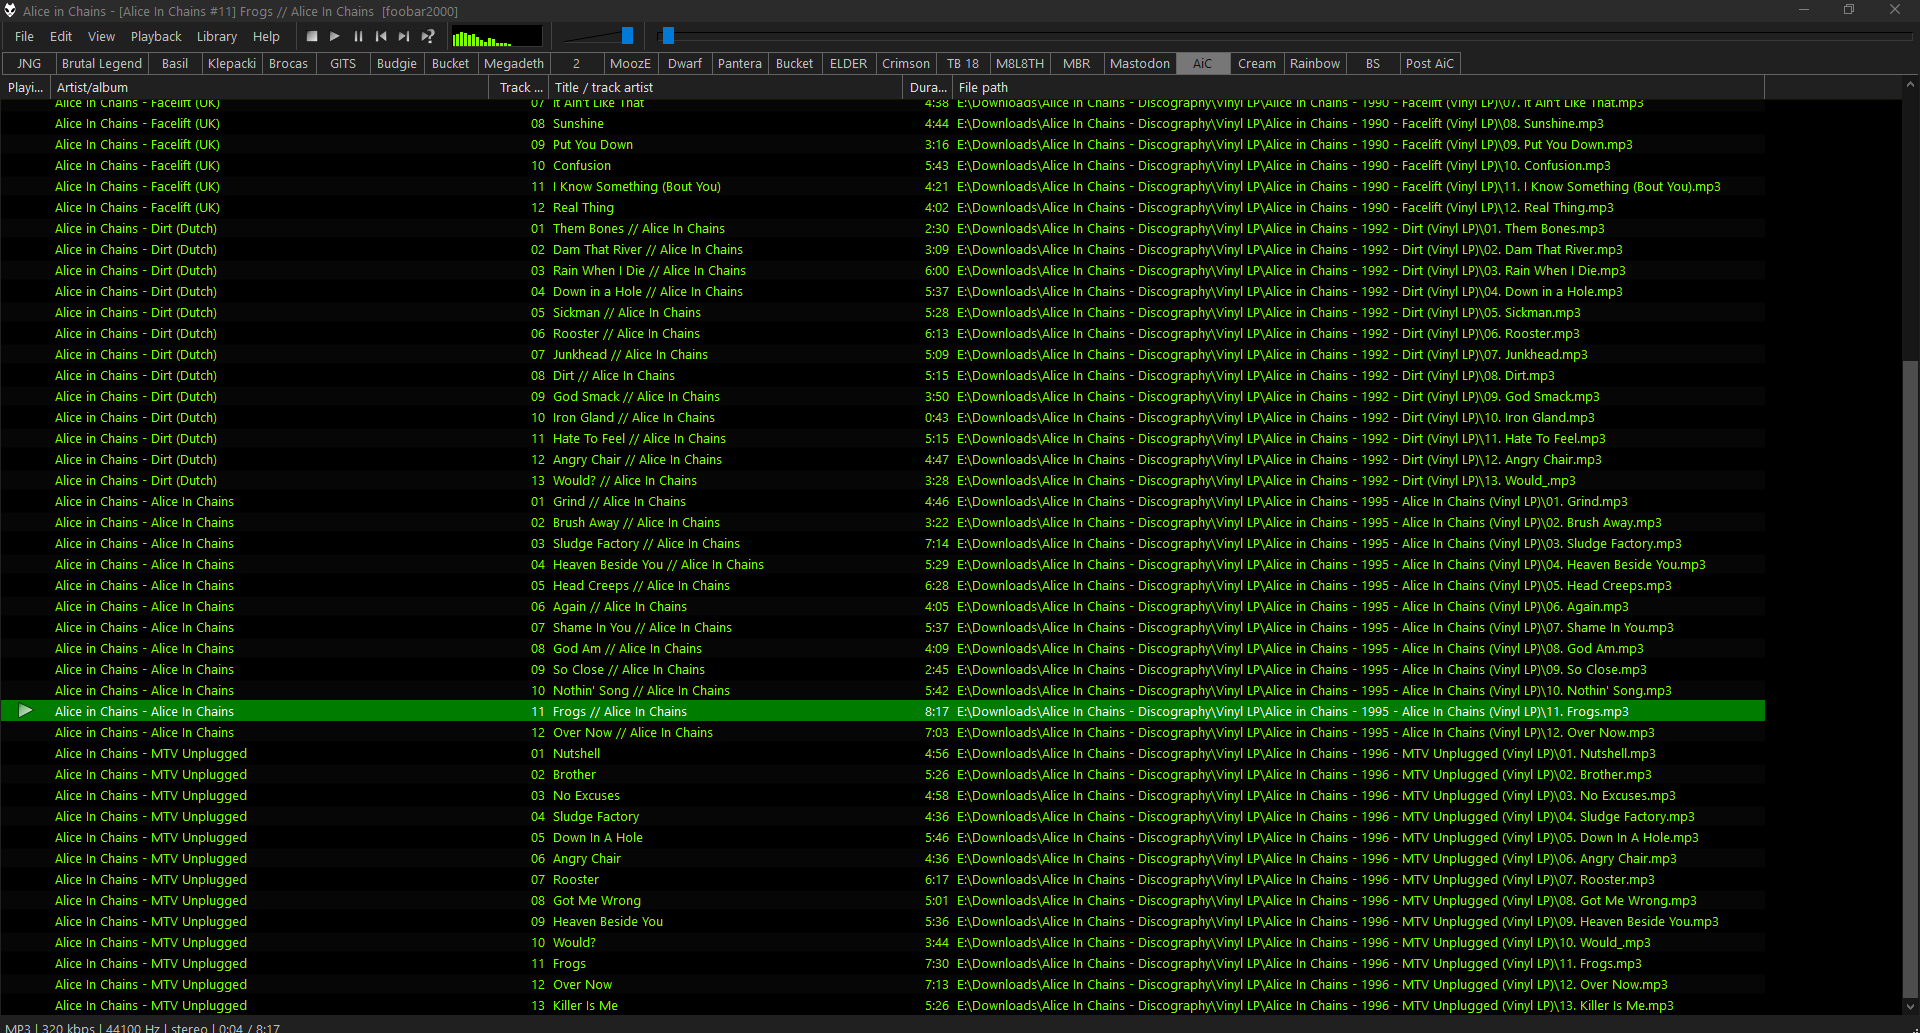Image resolution: width=1920 pixels, height=1033 pixels.
Task: Click the Play button in the toolbar
Action: (335, 37)
